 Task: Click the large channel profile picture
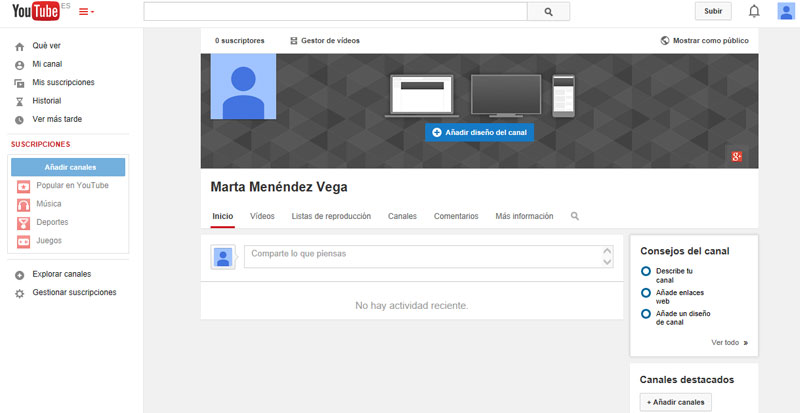(243, 86)
